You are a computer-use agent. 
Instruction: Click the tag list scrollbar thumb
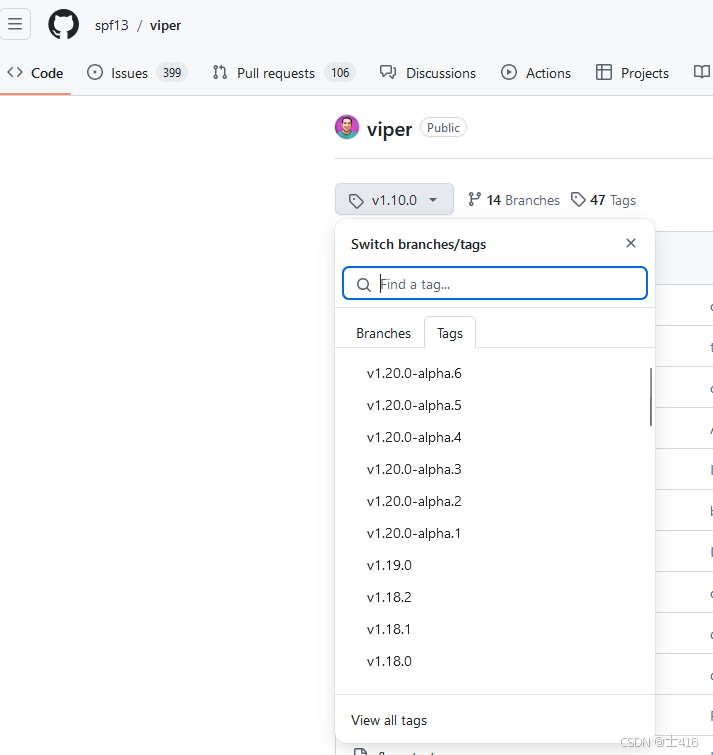tap(651, 397)
